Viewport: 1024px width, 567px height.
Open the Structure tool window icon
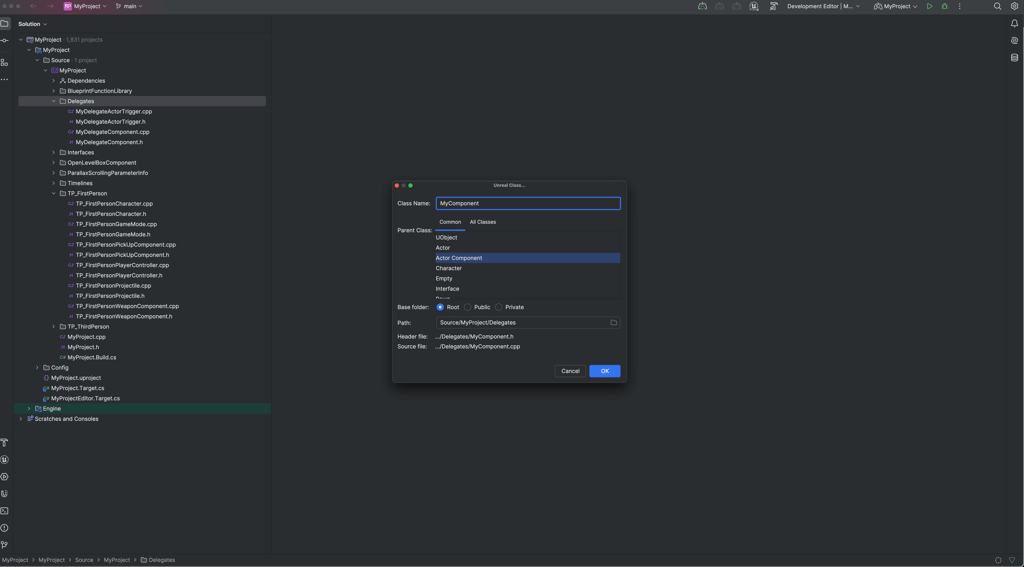(x=5, y=62)
